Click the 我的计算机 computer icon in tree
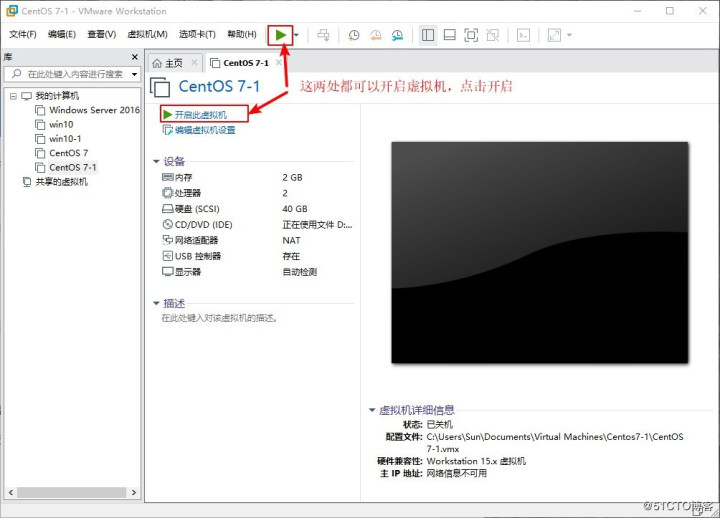Image resolution: width=720 pixels, height=518 pixels. (27, 96)
